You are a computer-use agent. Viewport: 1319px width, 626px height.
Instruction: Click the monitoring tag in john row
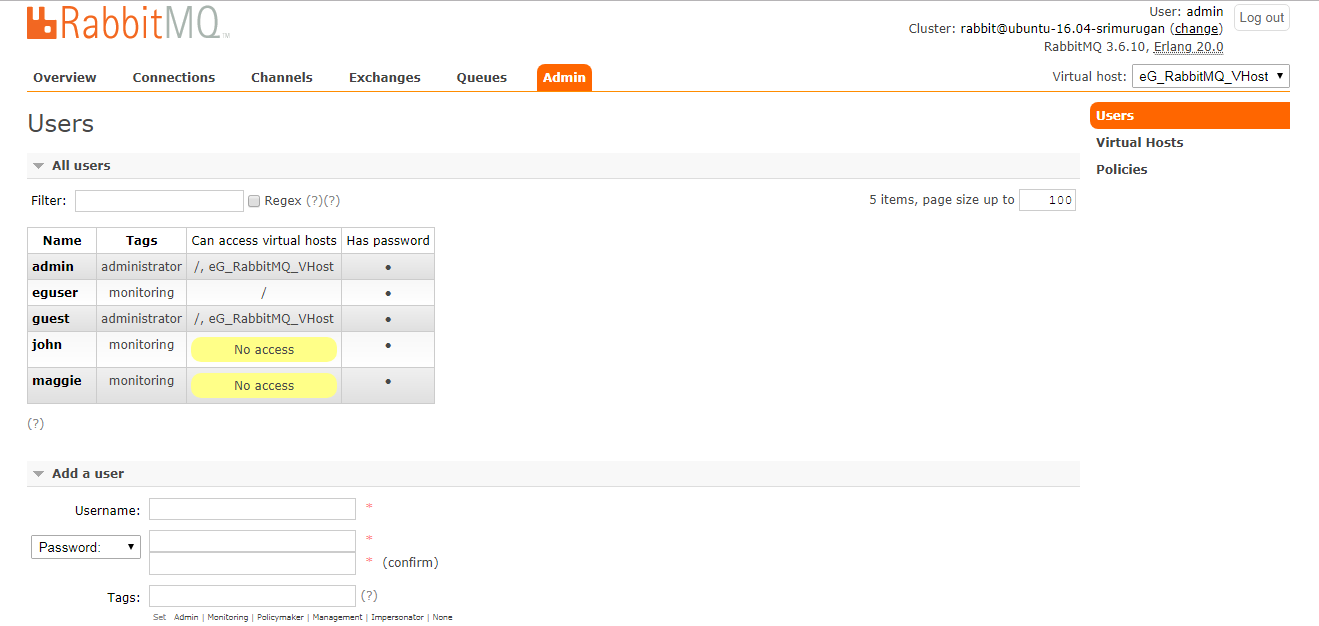(x=142, y=345)
